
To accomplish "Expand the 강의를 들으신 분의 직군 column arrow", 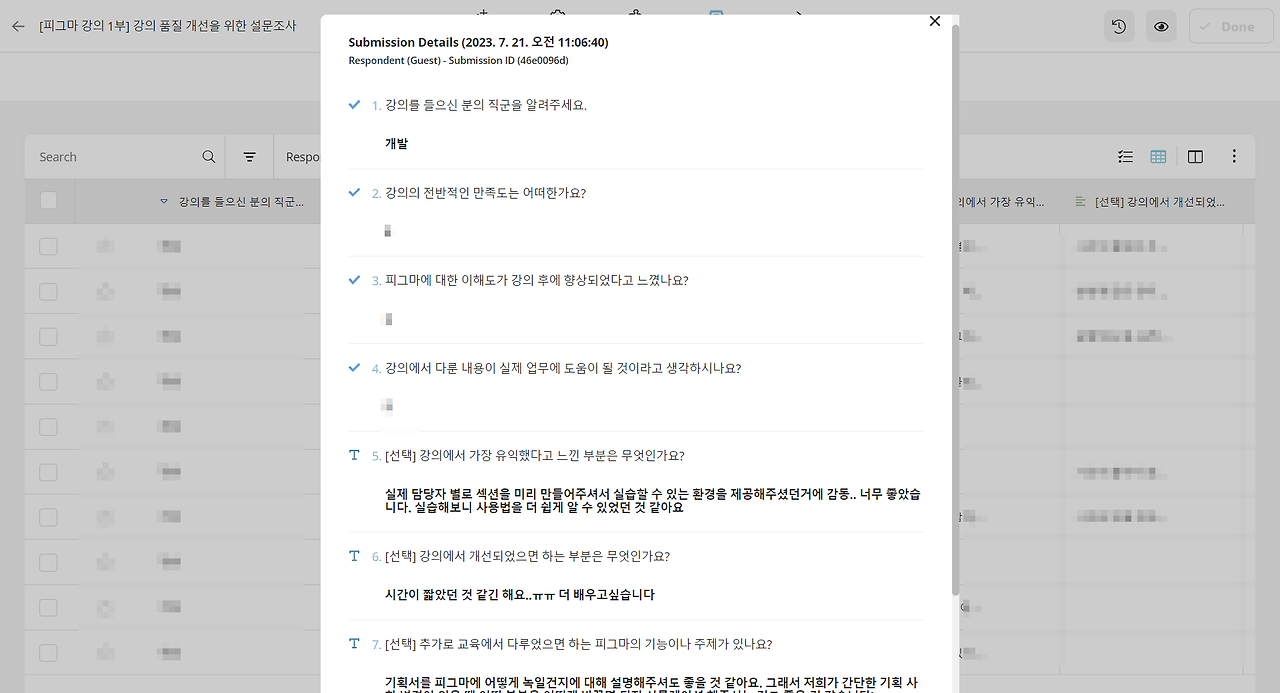I will 164,202.
